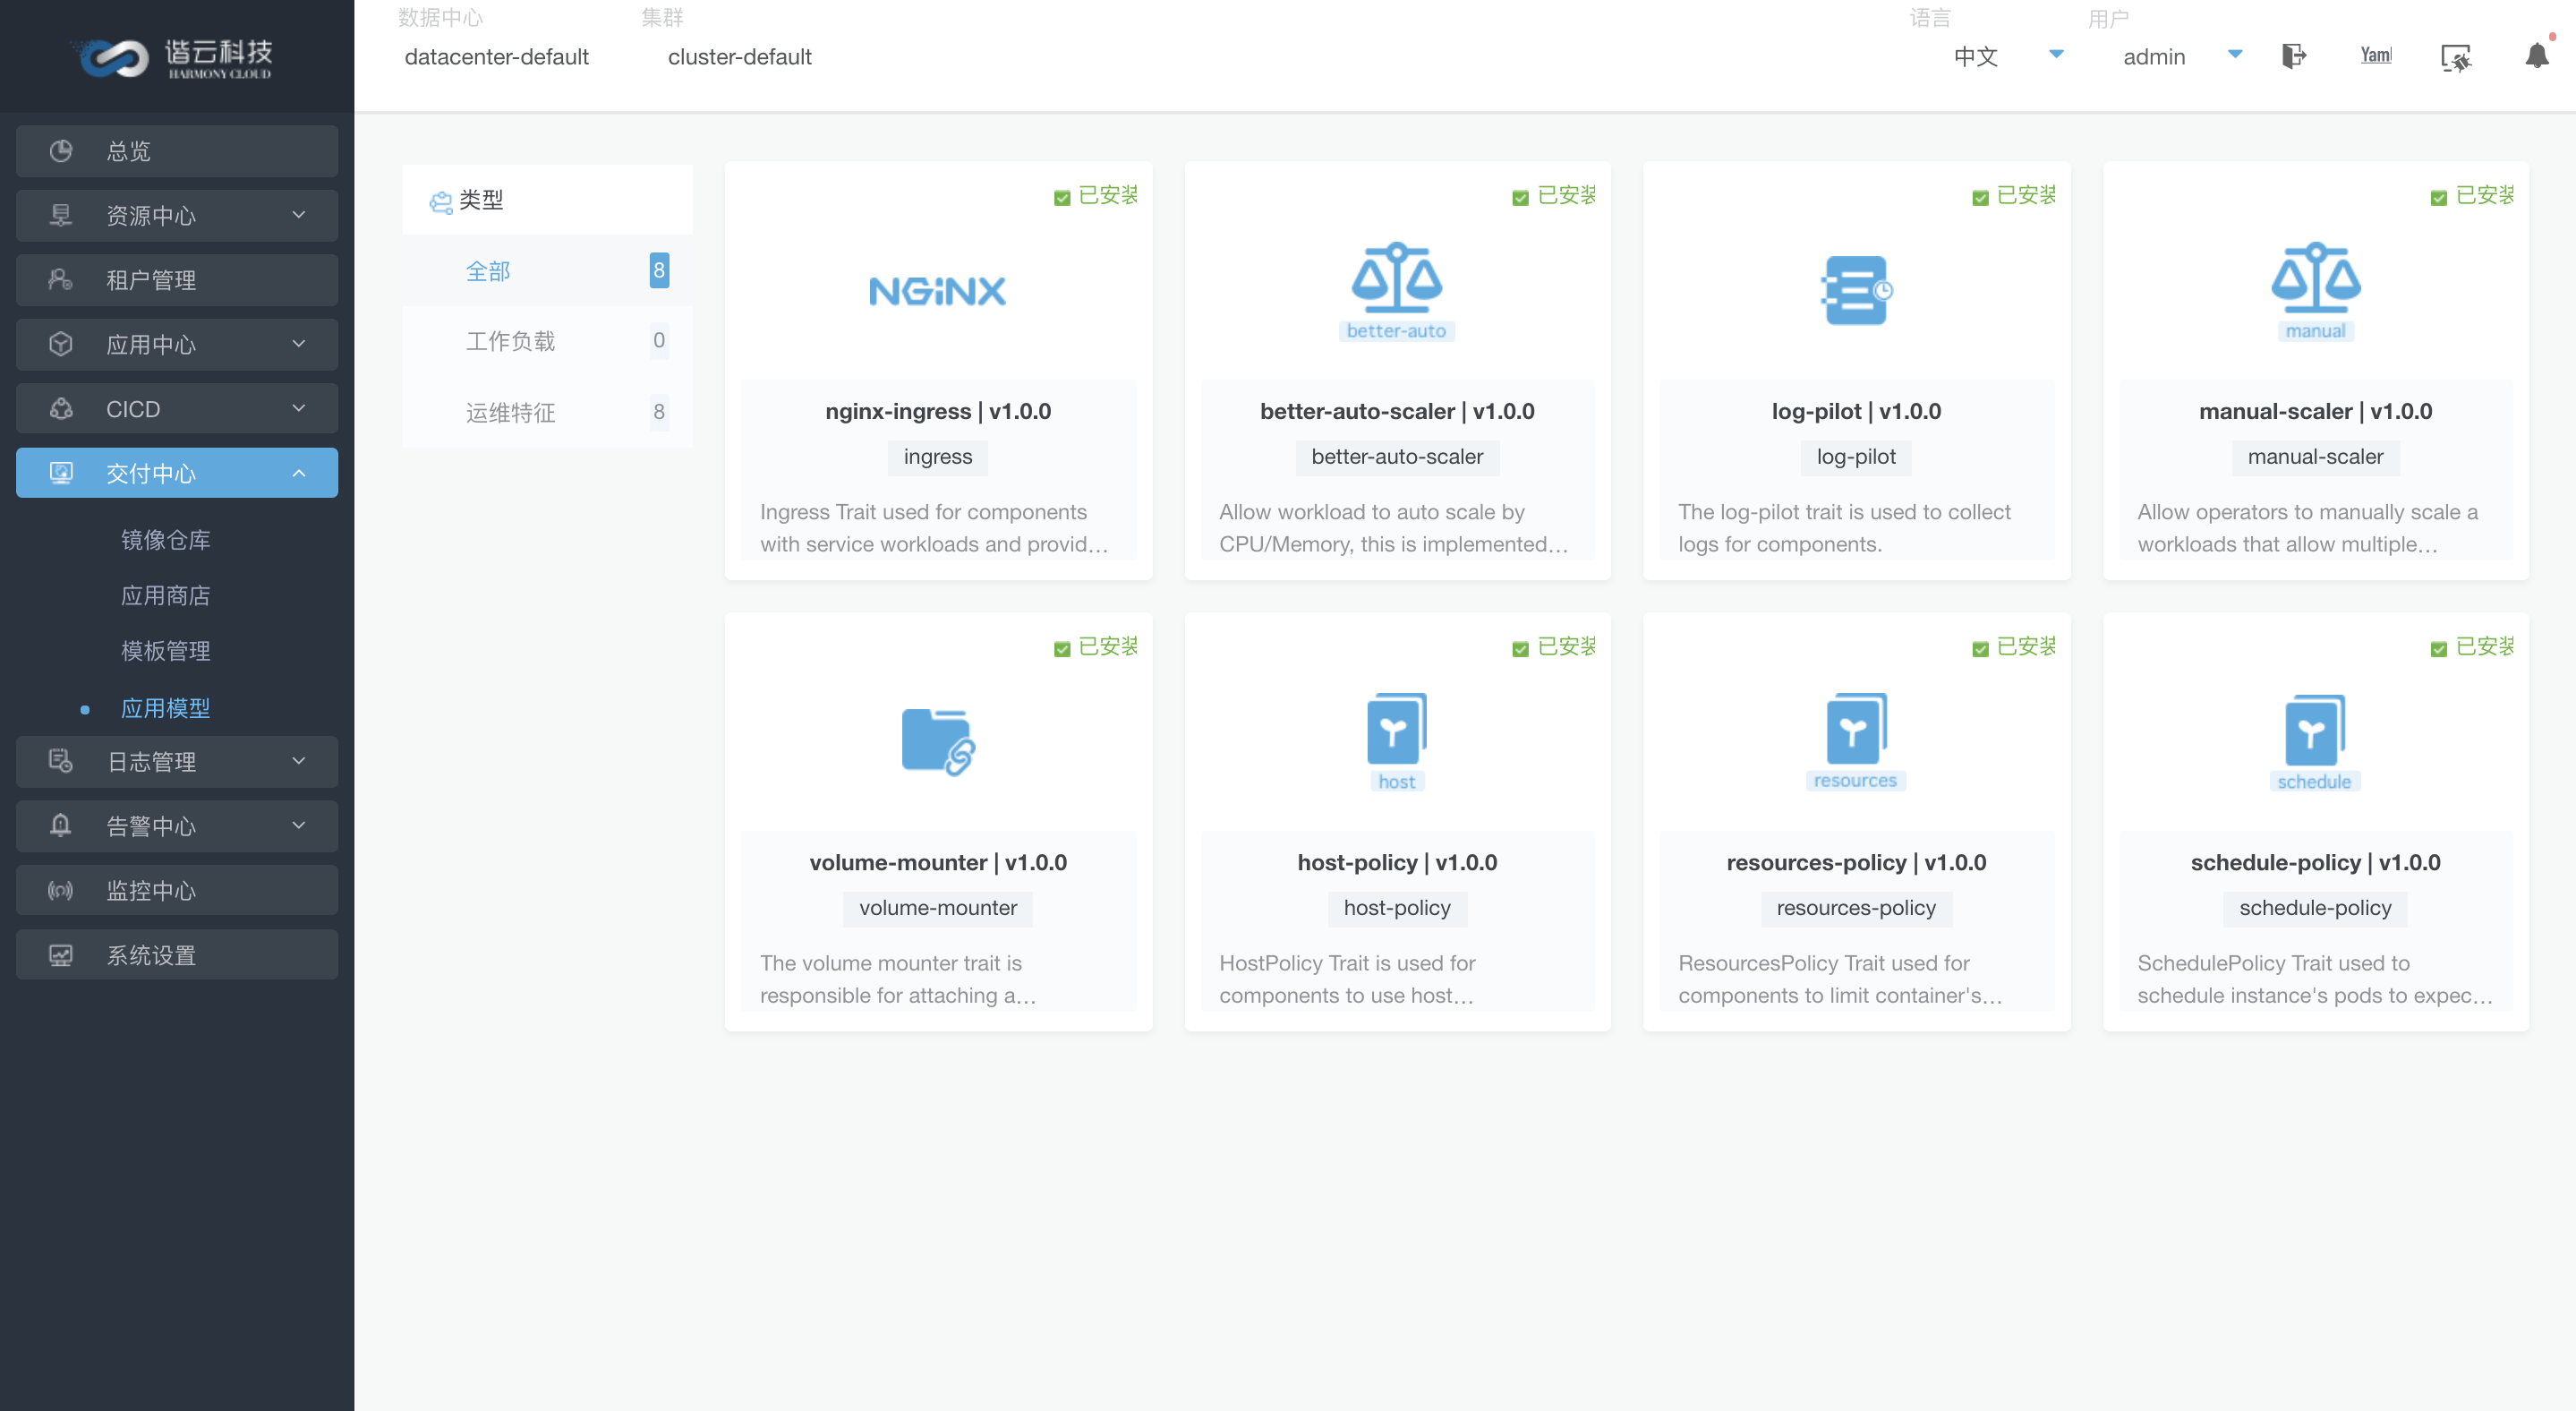The width and height of the screenshot is (2576, 1411).
Task: Click the resources-policy tag label
Action: [x=1855, y=907]
